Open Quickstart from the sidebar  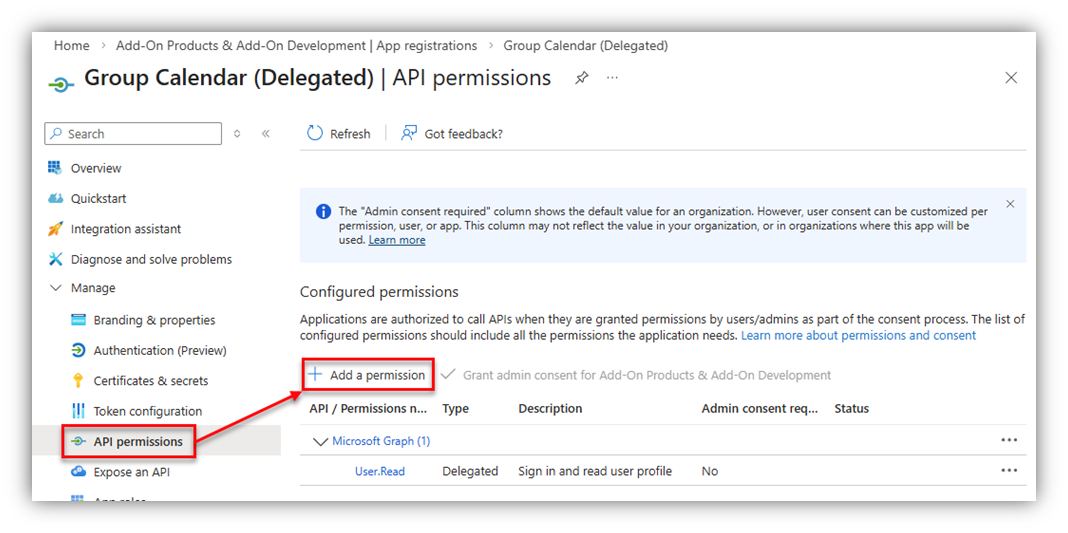[98, 199]
